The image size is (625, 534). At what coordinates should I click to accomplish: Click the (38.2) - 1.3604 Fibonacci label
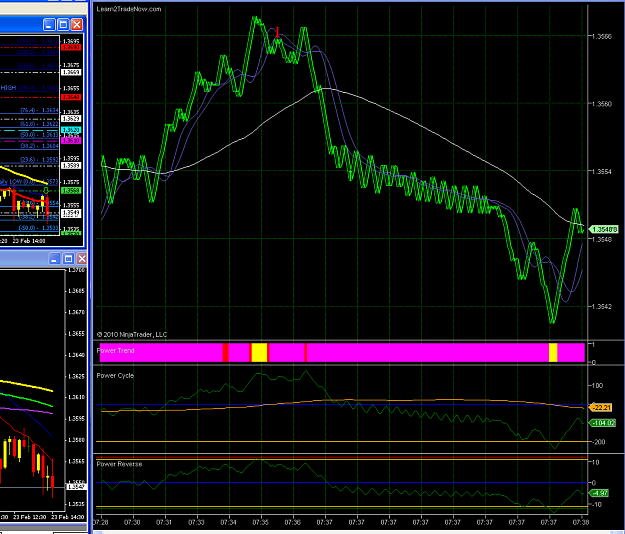(x=39, y=146)
